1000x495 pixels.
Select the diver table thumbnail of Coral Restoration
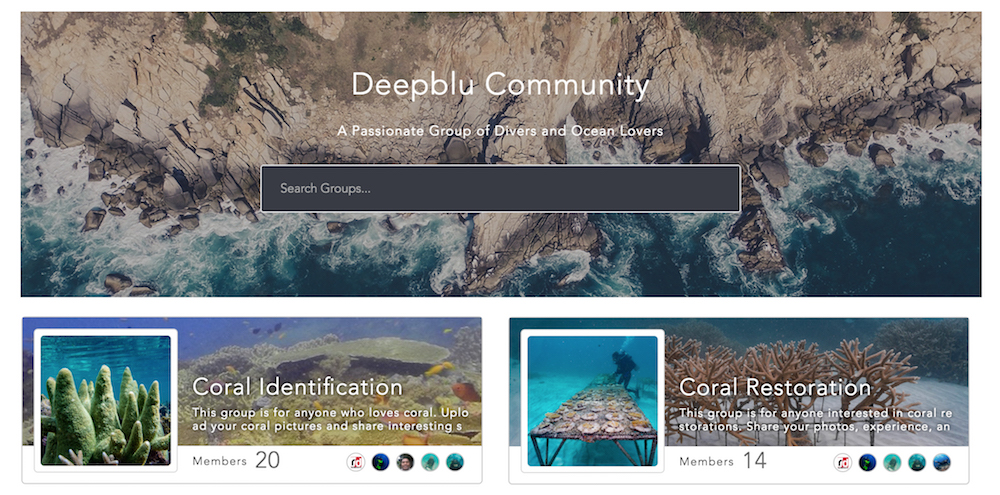(592, 401)
